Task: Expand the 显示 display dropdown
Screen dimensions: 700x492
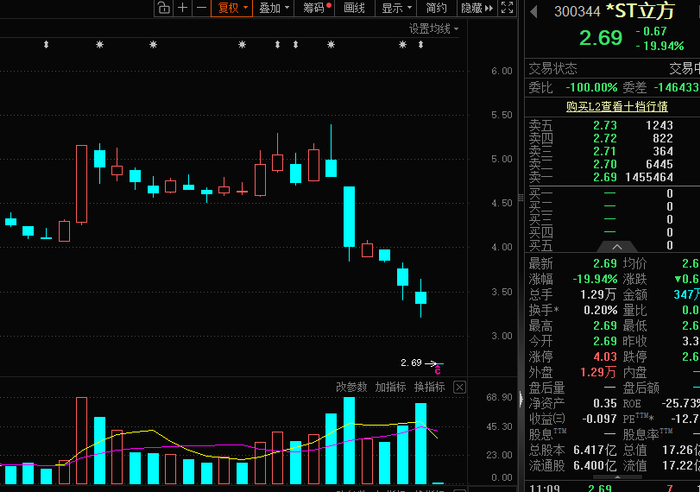Action: click(396, 8)
